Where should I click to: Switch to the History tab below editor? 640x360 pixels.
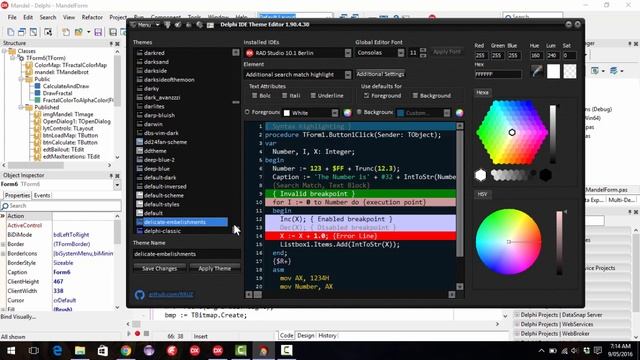point(327,336)
